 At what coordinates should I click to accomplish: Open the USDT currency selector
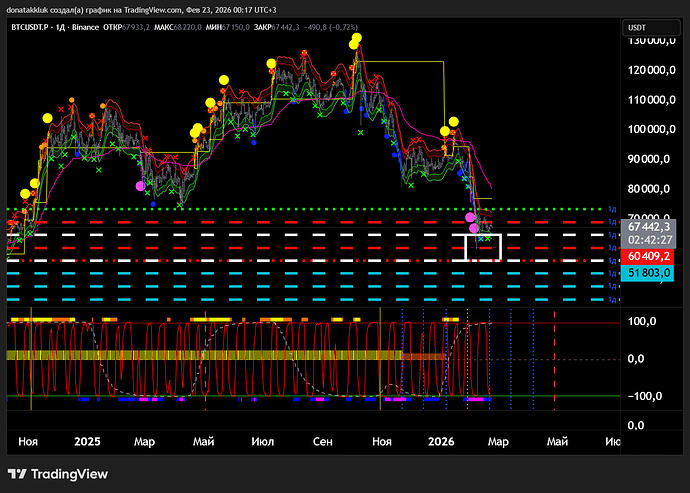[x=641, y=28]
